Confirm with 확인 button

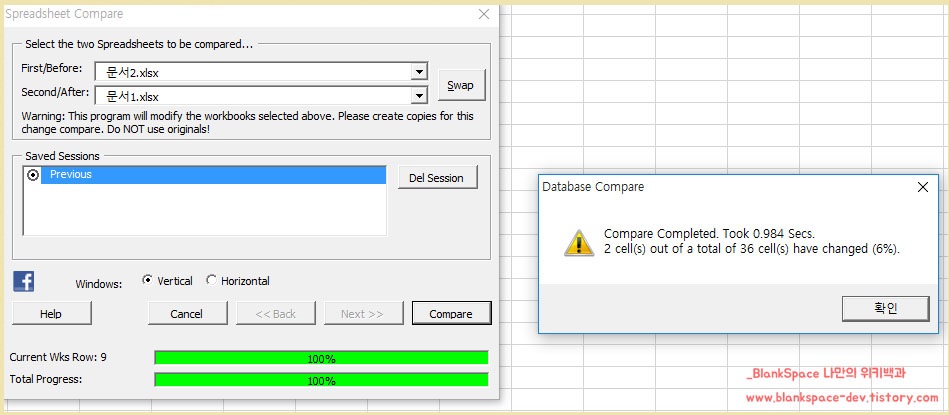tap(885, 309)
